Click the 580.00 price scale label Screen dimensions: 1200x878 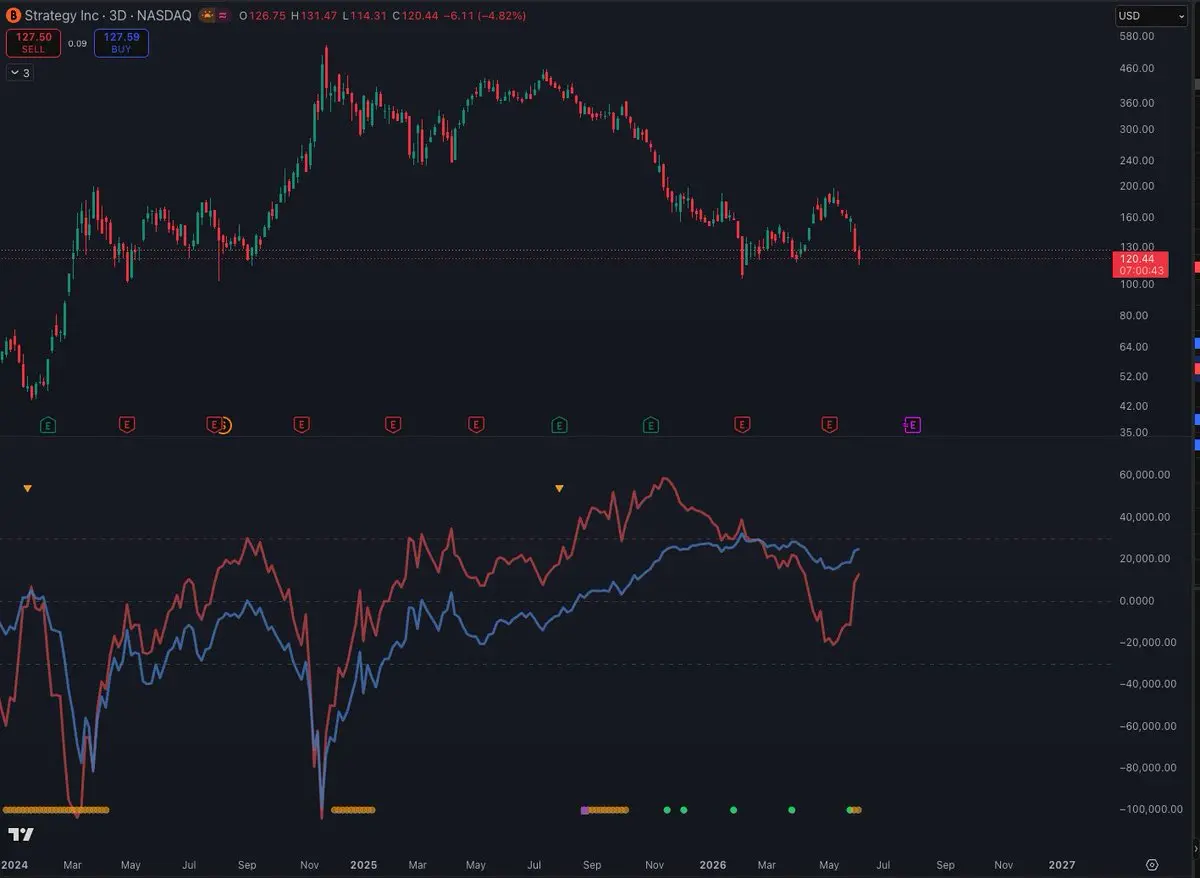pos(1138,37)
